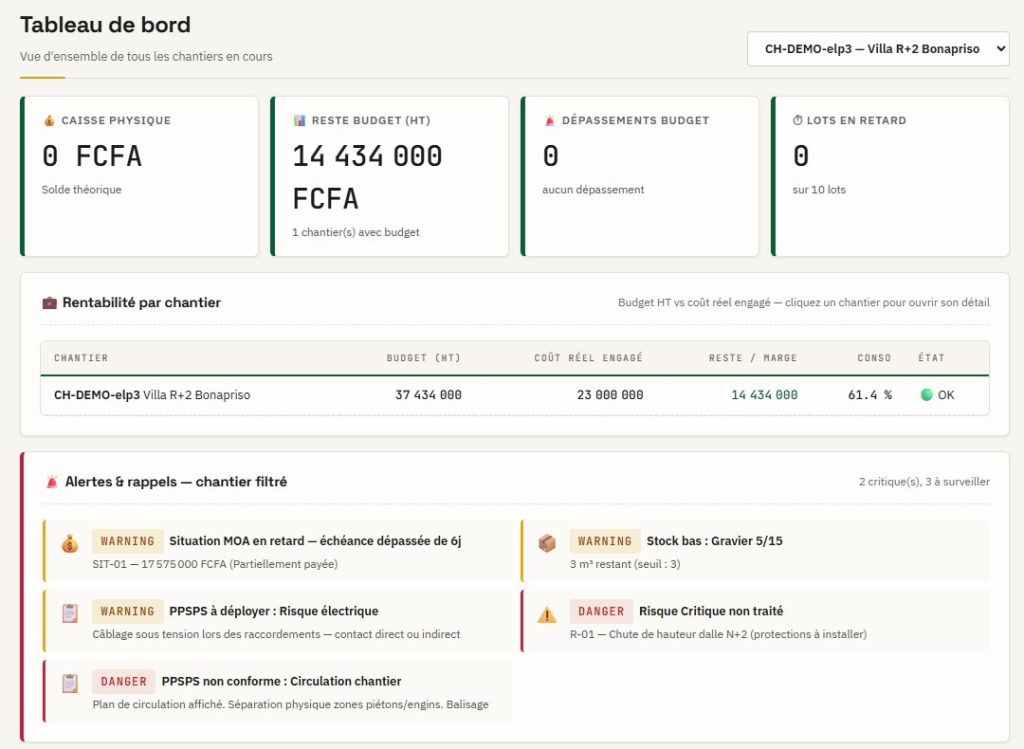Viewport: 1024px width, 749px height.
Task: Open the PPSPS à déployer Risque électrique alert
Action: 278,621
